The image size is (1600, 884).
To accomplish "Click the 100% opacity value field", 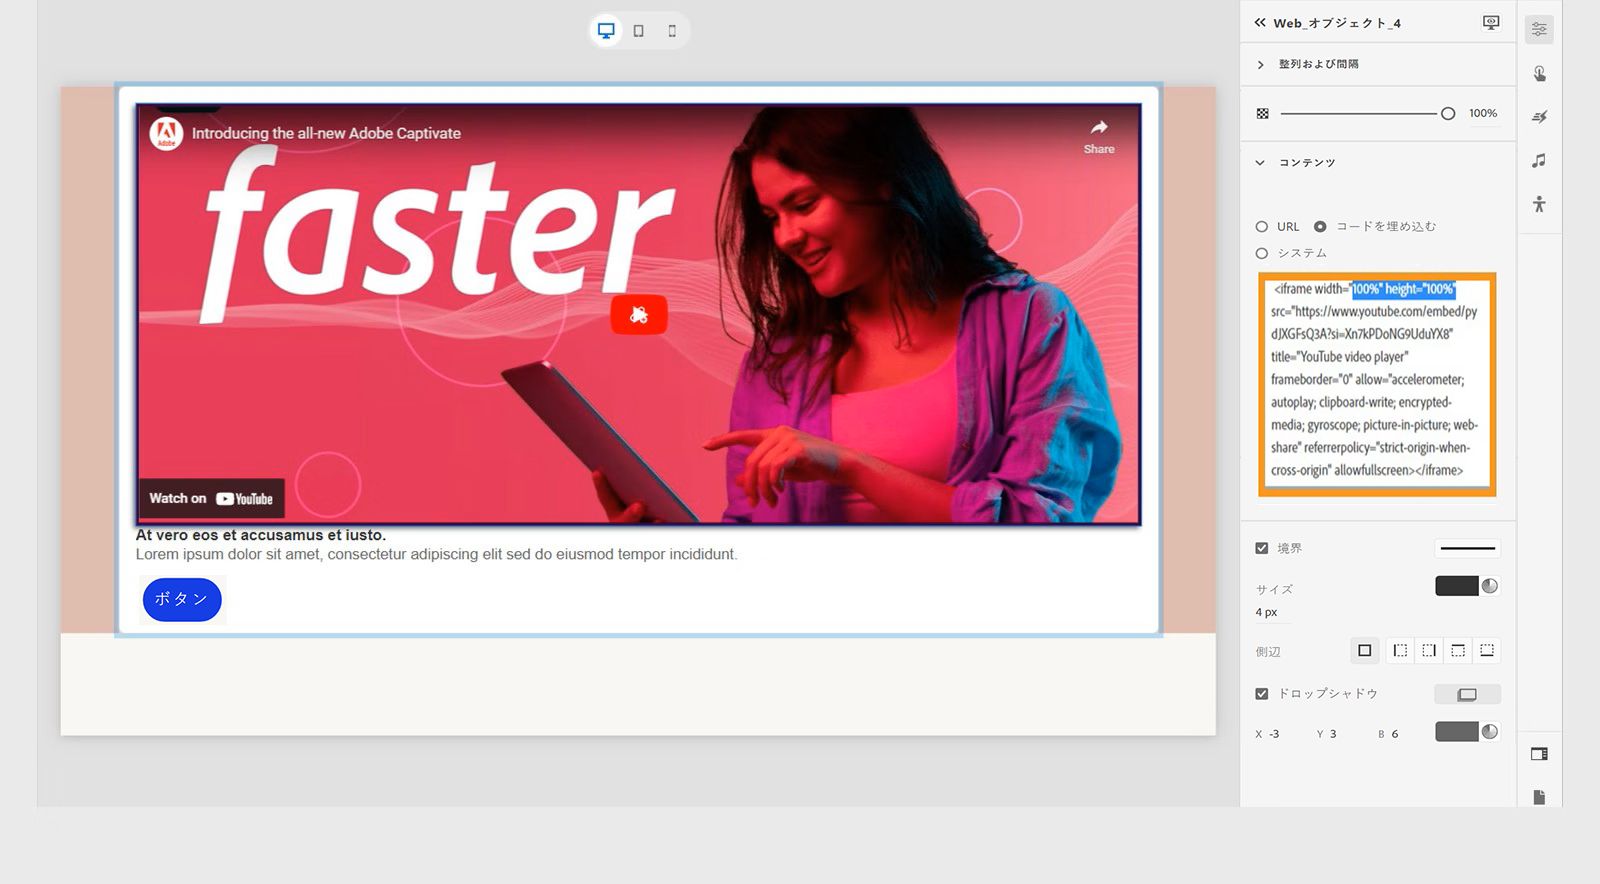I will pyautogui.click(x=1483, y=114).
